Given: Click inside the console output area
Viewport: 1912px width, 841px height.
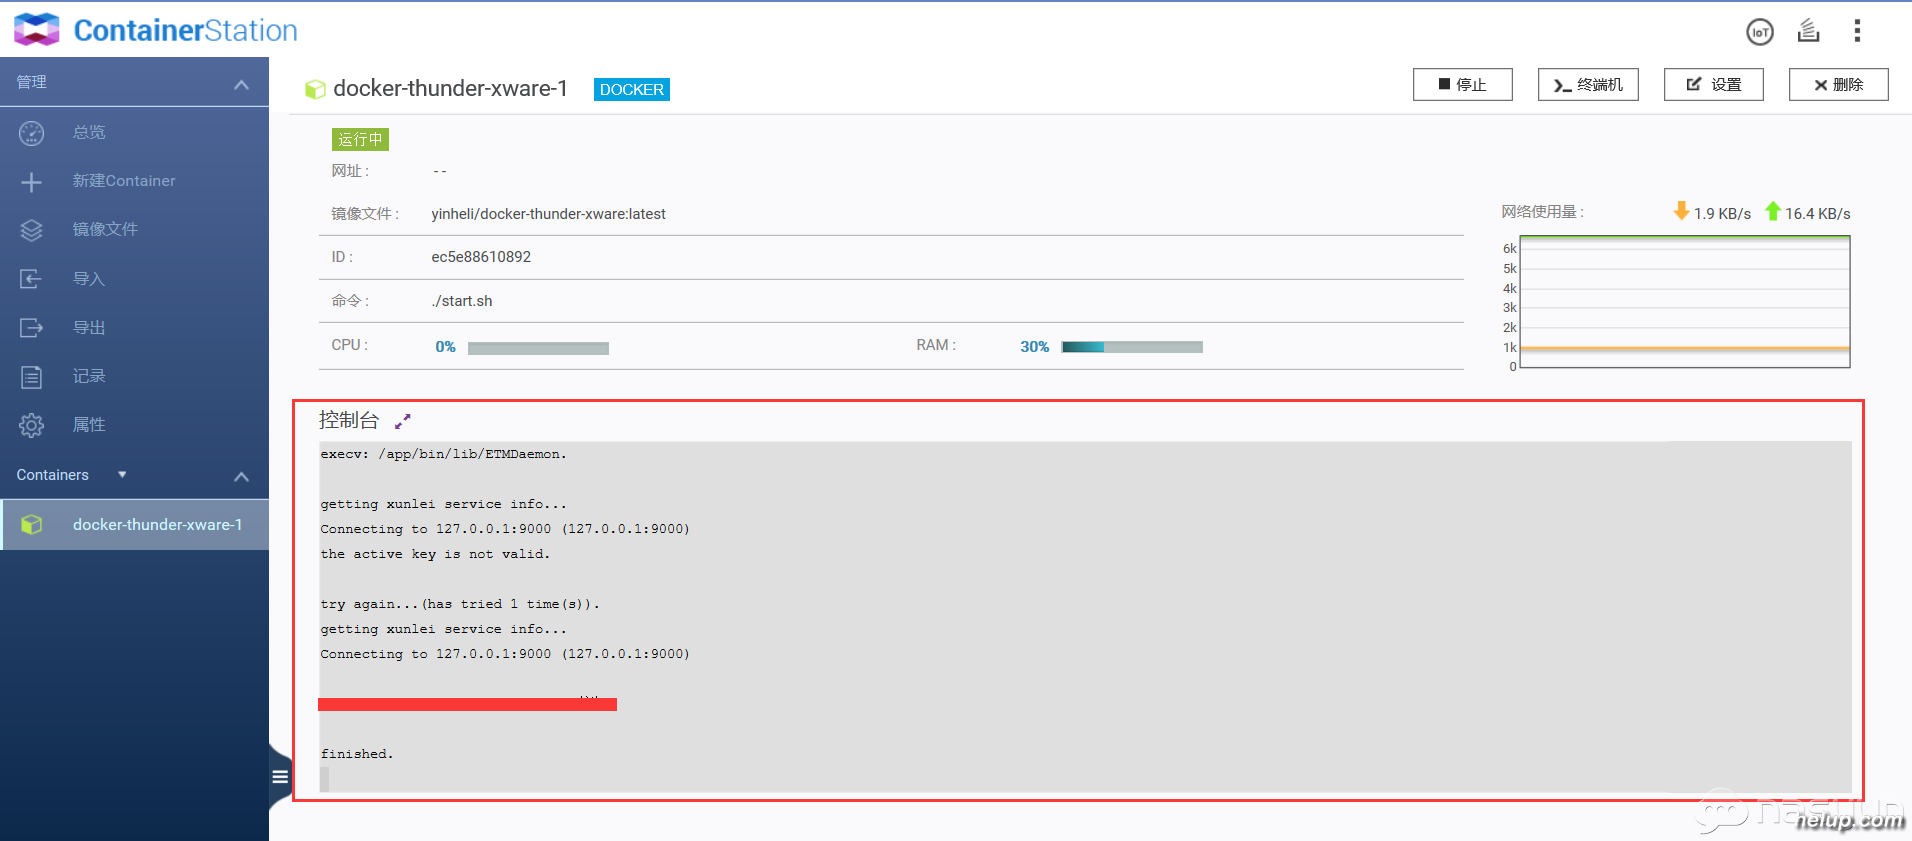Looking at the screenshot, I should click(1085, 617).
